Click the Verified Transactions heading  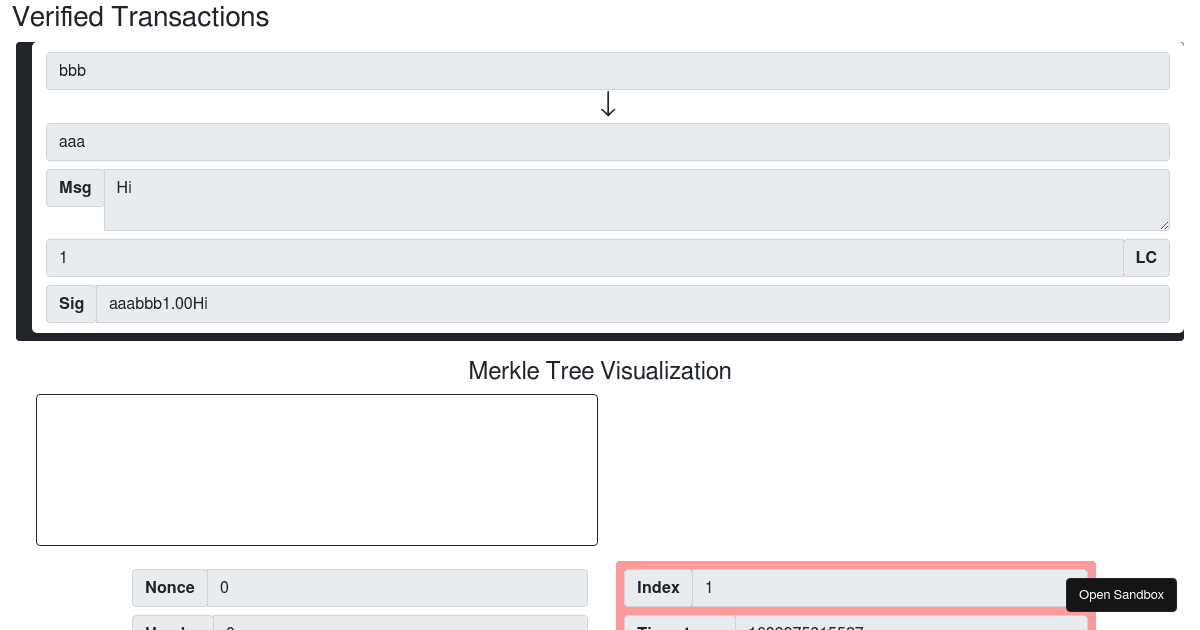[x=141, y=17]
